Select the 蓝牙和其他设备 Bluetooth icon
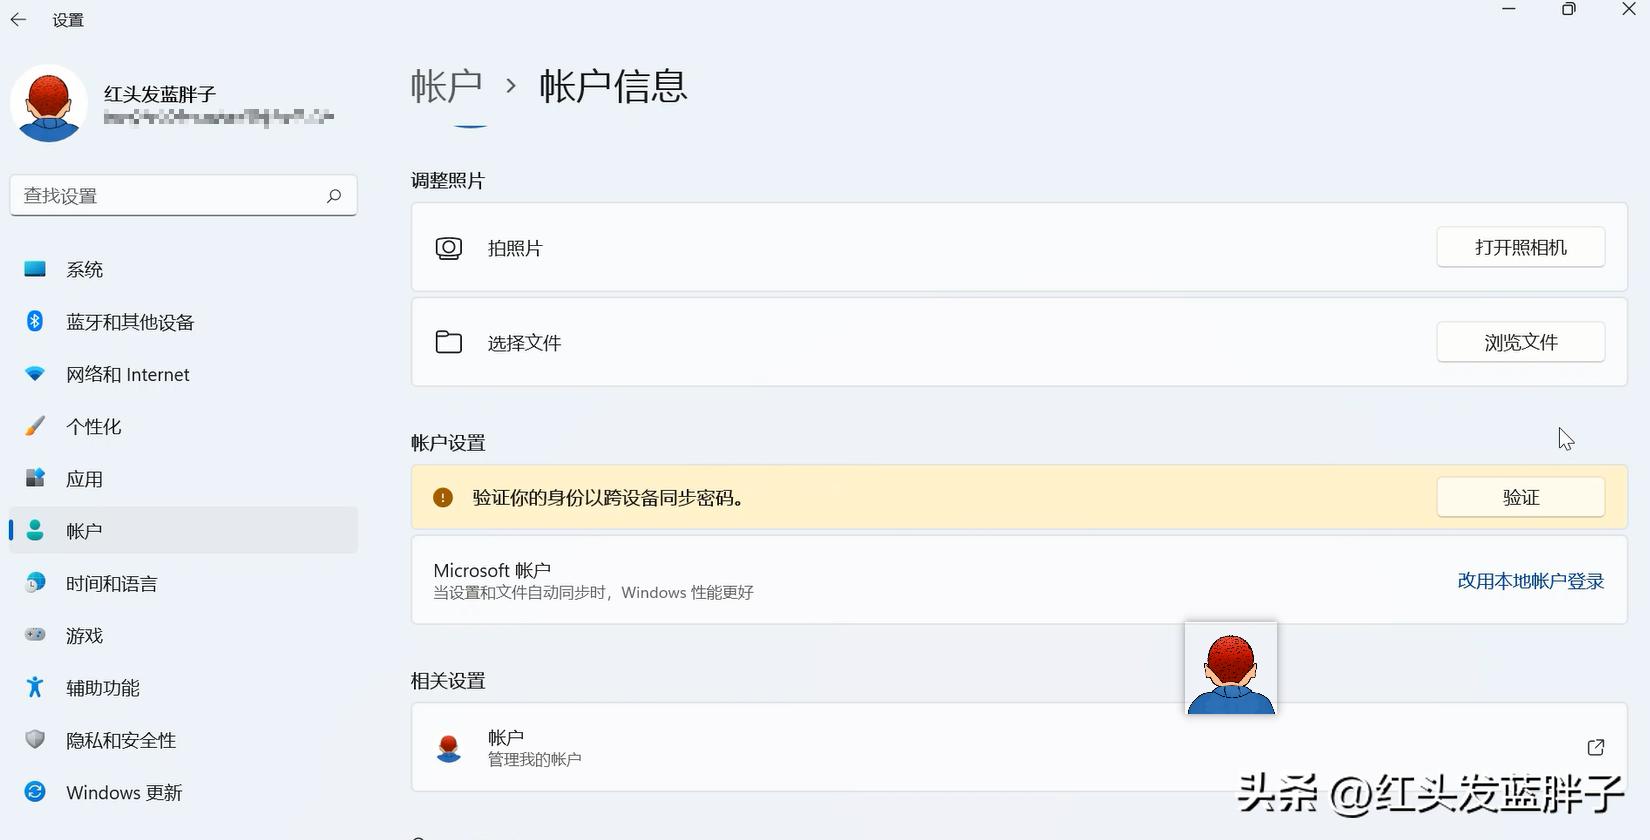The image size is (1650, 840). [35, 321]
